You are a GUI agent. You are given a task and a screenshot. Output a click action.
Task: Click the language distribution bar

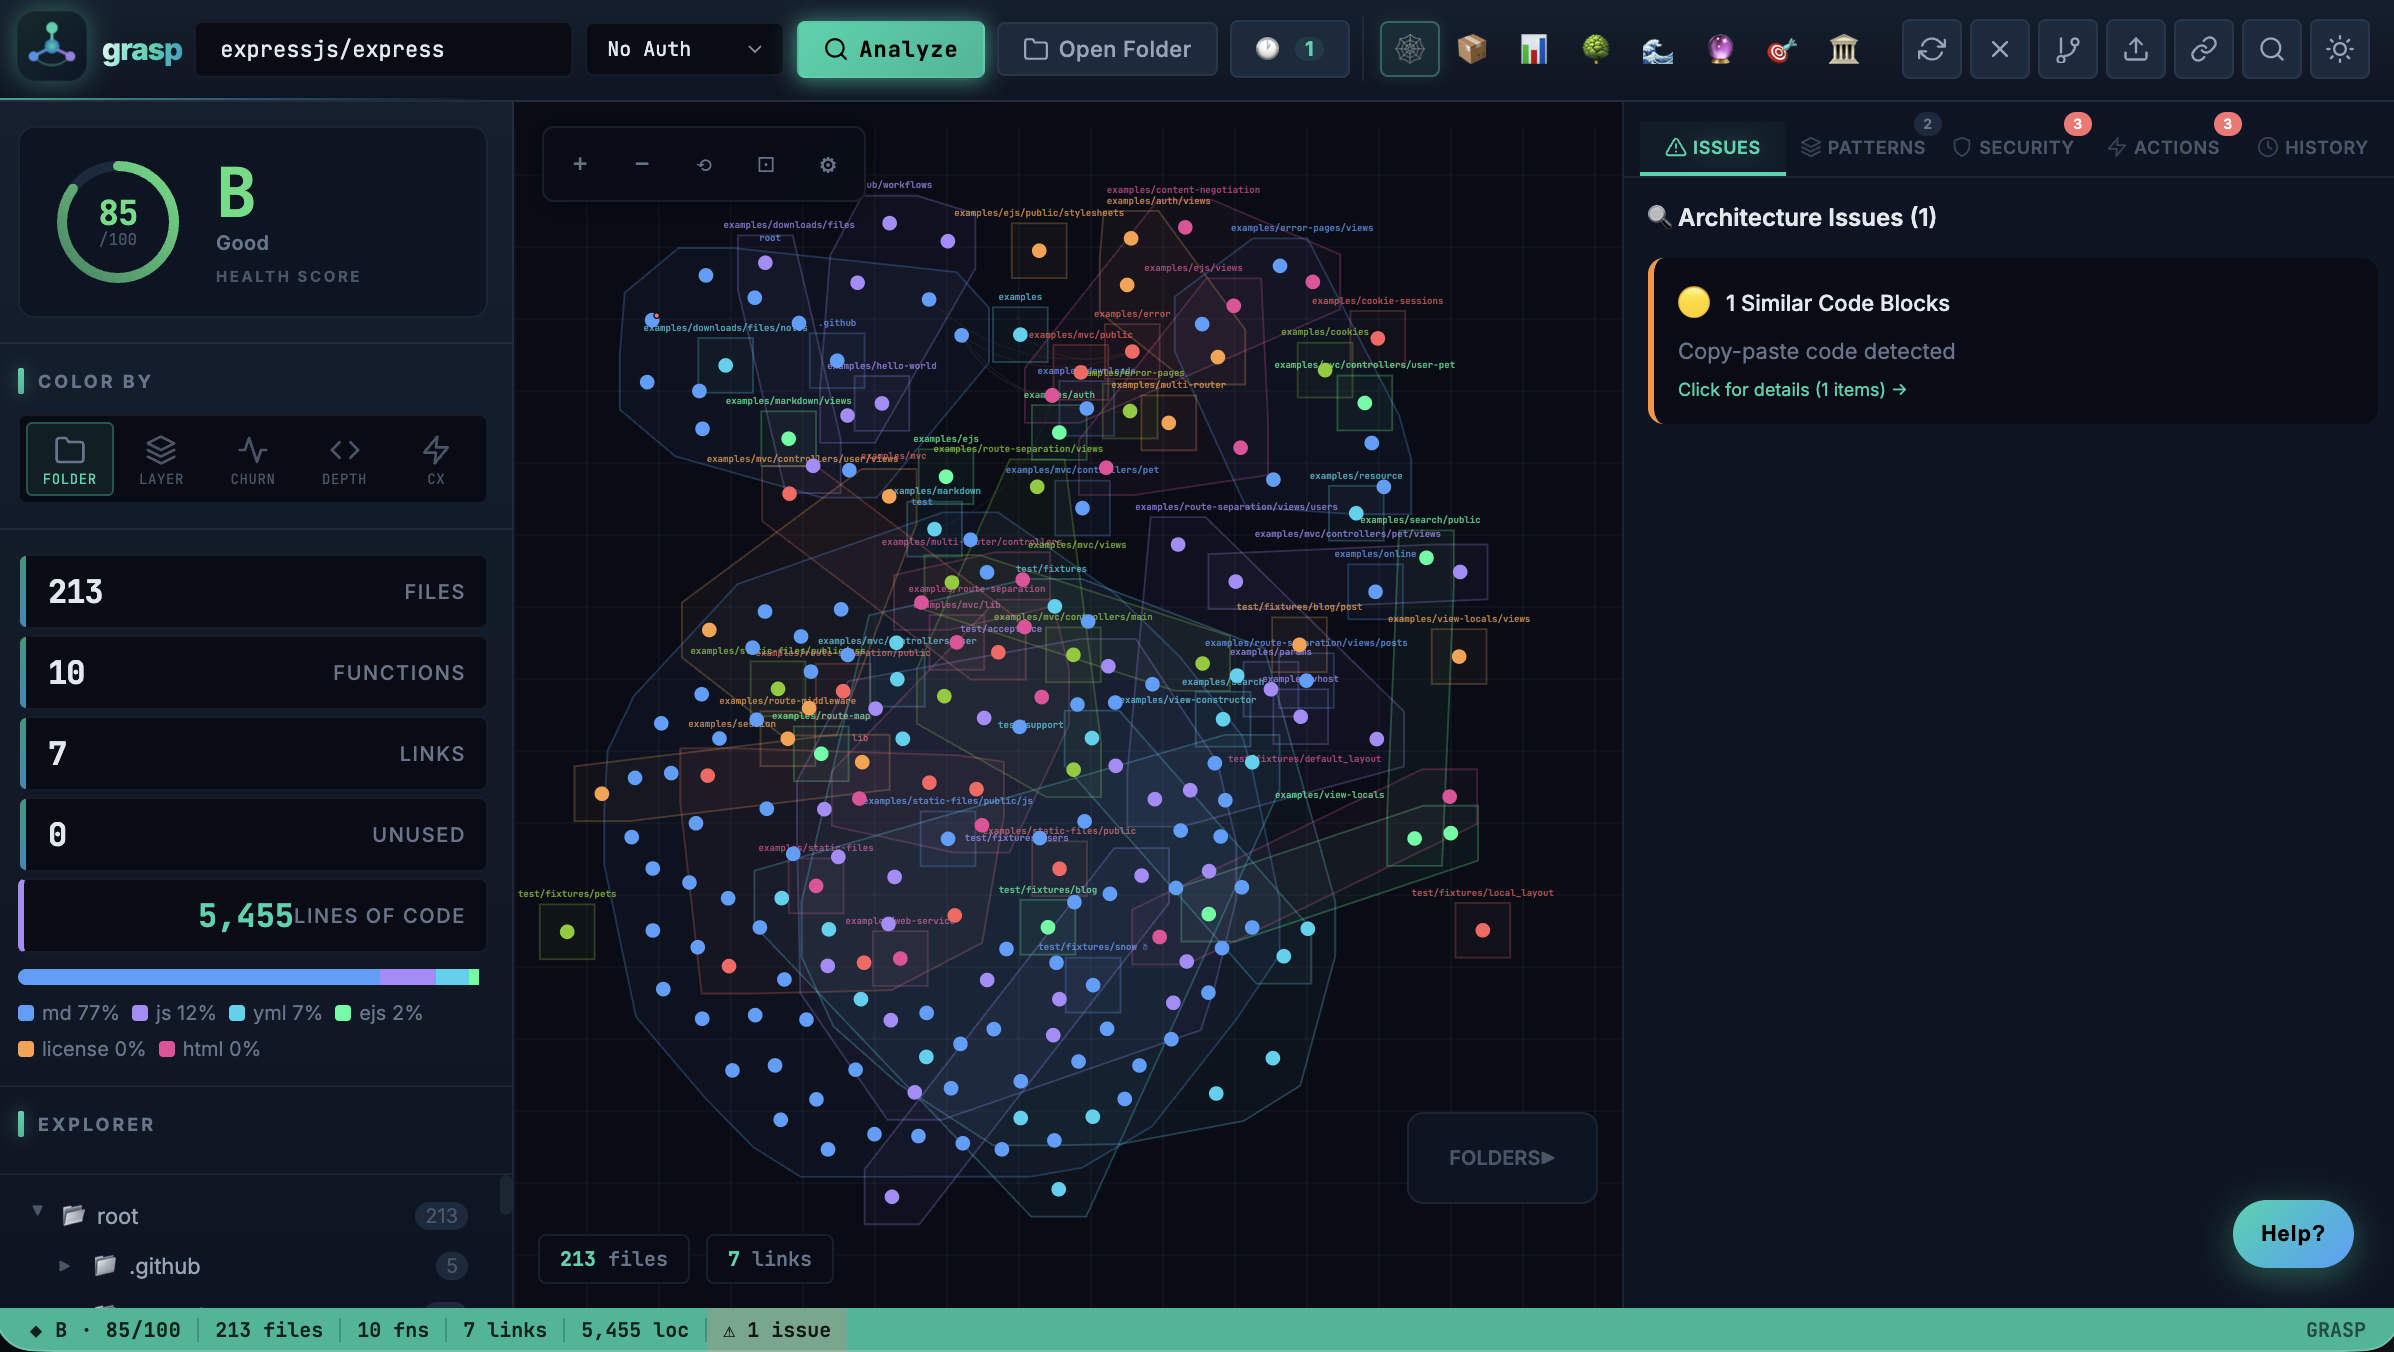[248, 977]
